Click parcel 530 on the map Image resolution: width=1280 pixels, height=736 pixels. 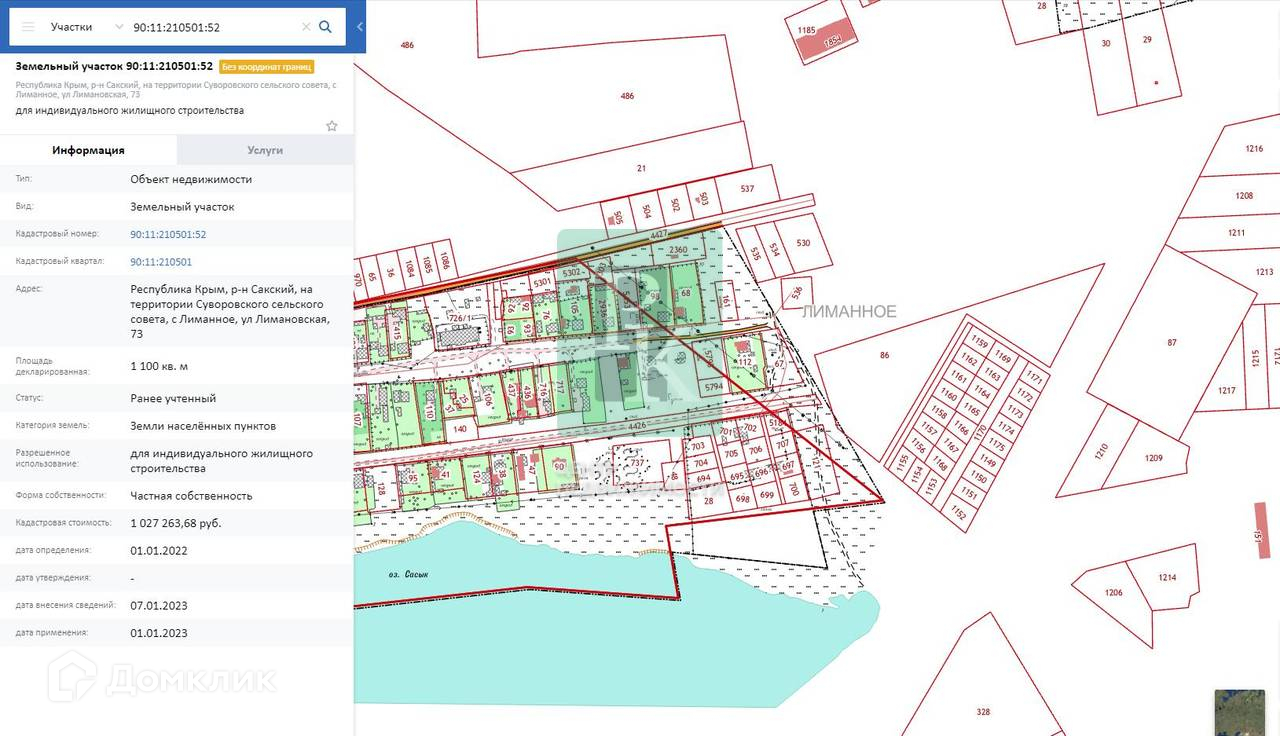[x=803, y=243]
